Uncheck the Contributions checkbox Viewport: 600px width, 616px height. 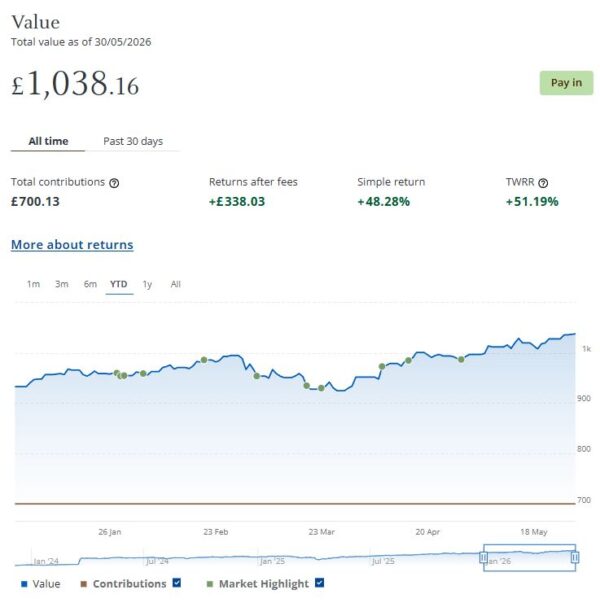coord(177,583)
